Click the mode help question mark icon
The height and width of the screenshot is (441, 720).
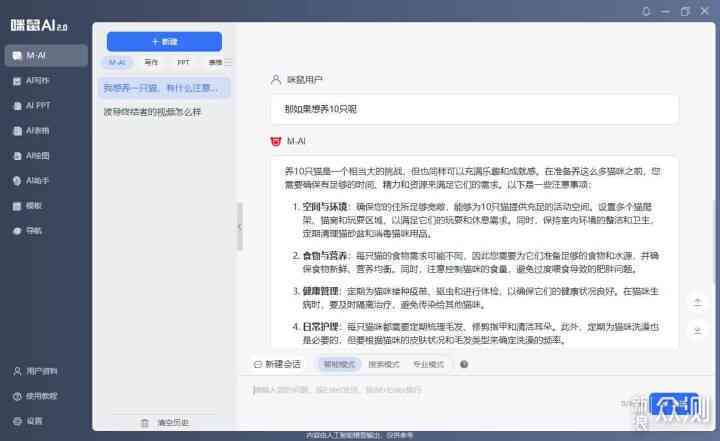coord(464,364)
